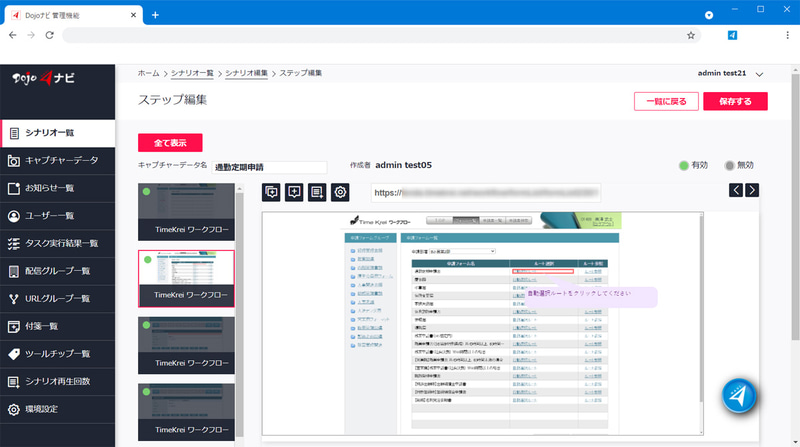Image resolution: width=800 pixels, height=447 pixels.
Task: Click the circular profile icon in title bar
Action: point(709,15)
